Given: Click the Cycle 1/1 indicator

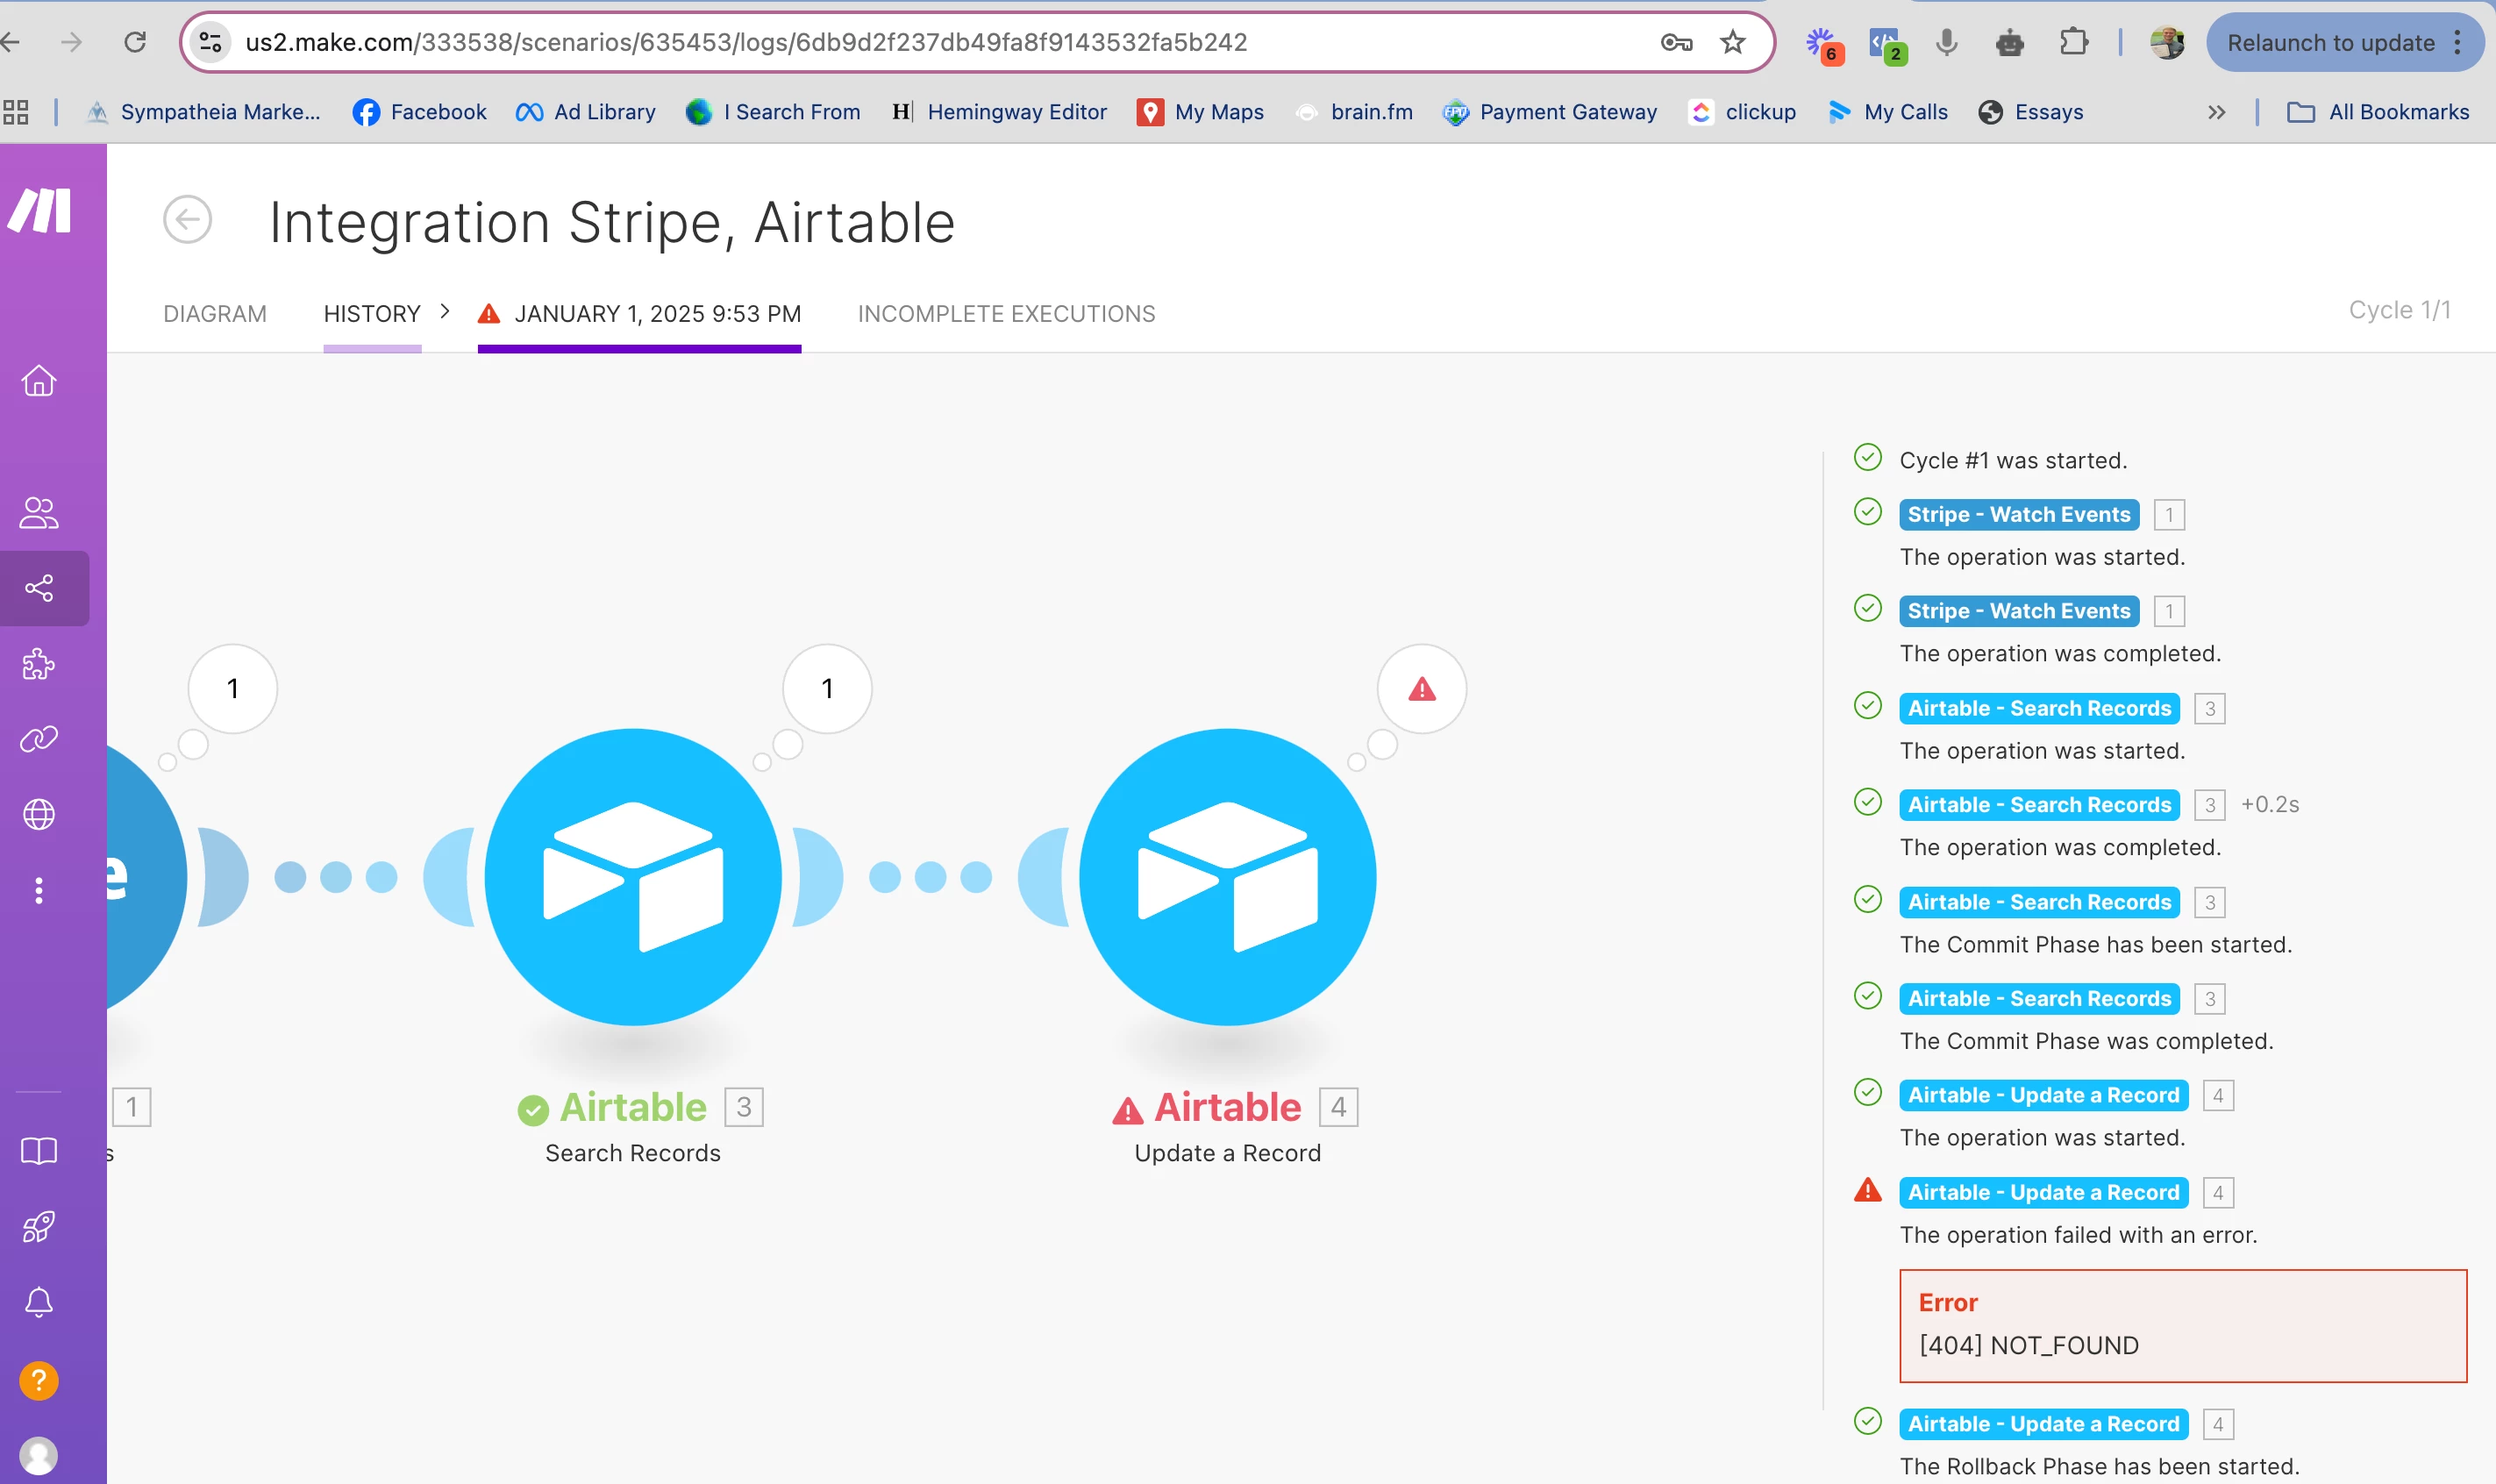Looking at the screenshot, I should coord(2399,310).
